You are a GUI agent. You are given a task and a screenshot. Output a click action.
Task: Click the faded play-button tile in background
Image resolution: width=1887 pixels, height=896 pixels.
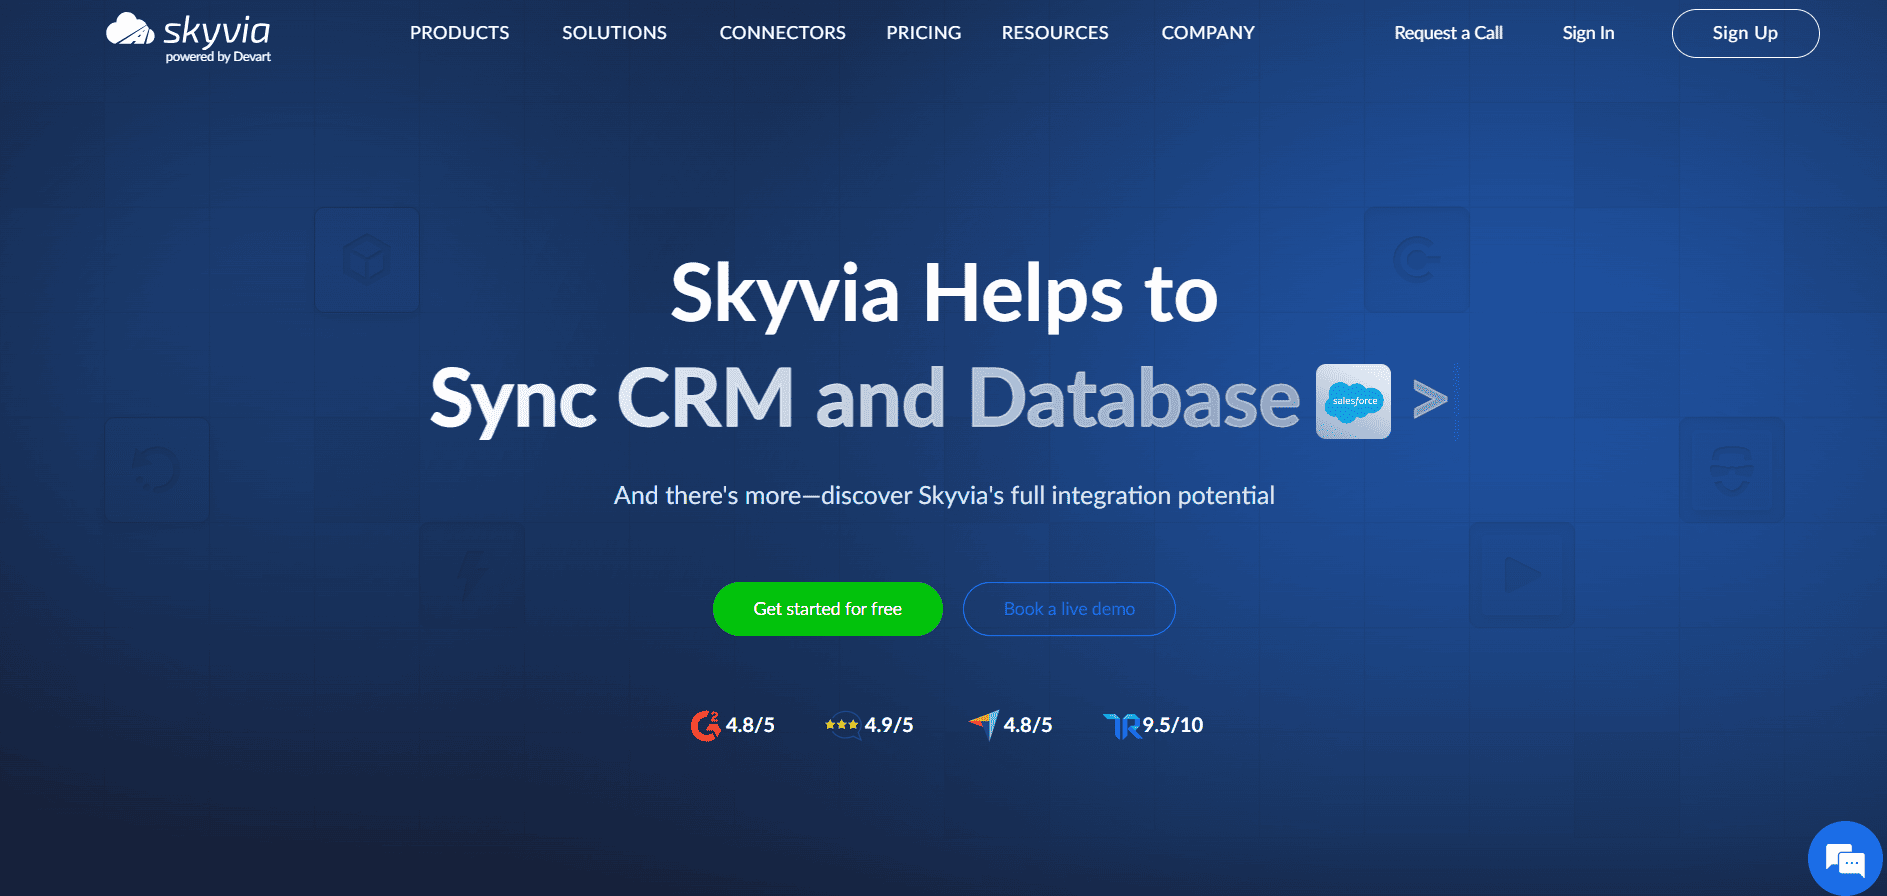(1521, 575)
